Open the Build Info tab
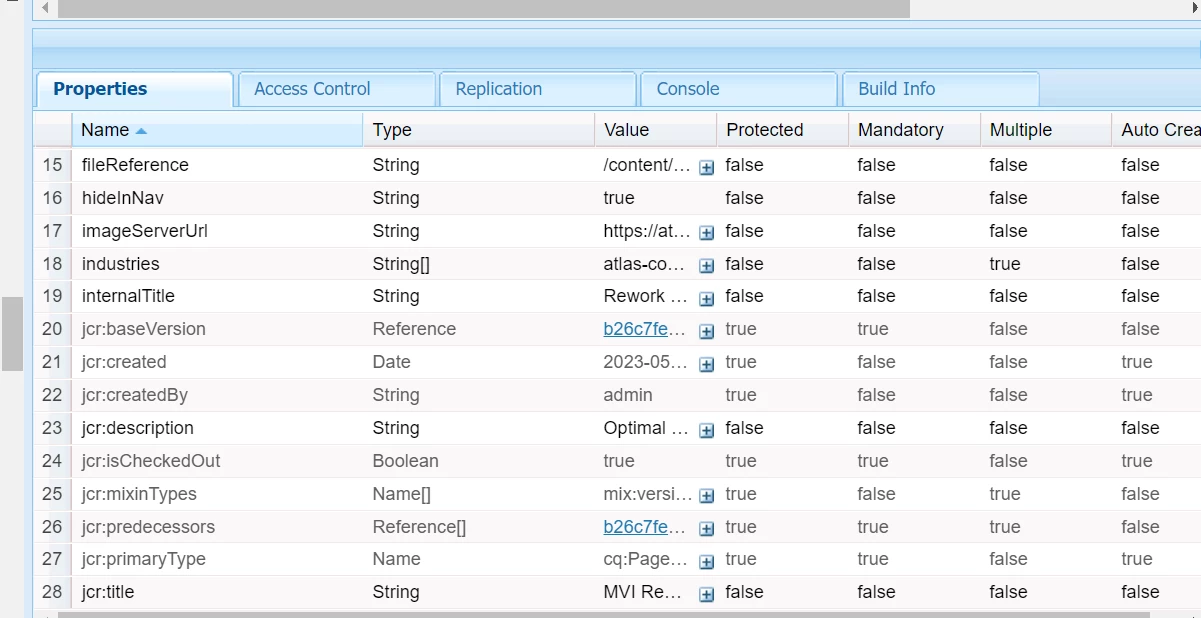Viewport: 1201px width, 618px height. coord(941,89)
